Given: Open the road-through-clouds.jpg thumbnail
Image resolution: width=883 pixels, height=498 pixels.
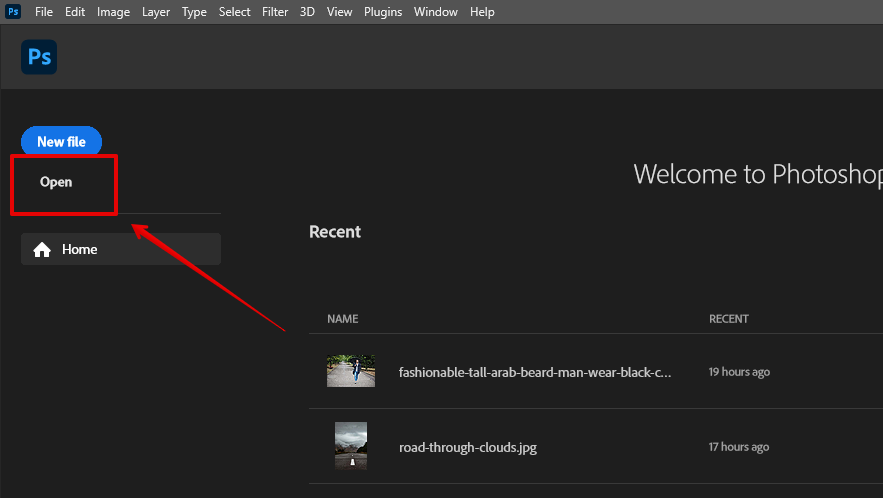Looking at the screenshot, I should [x=351, y=446].
